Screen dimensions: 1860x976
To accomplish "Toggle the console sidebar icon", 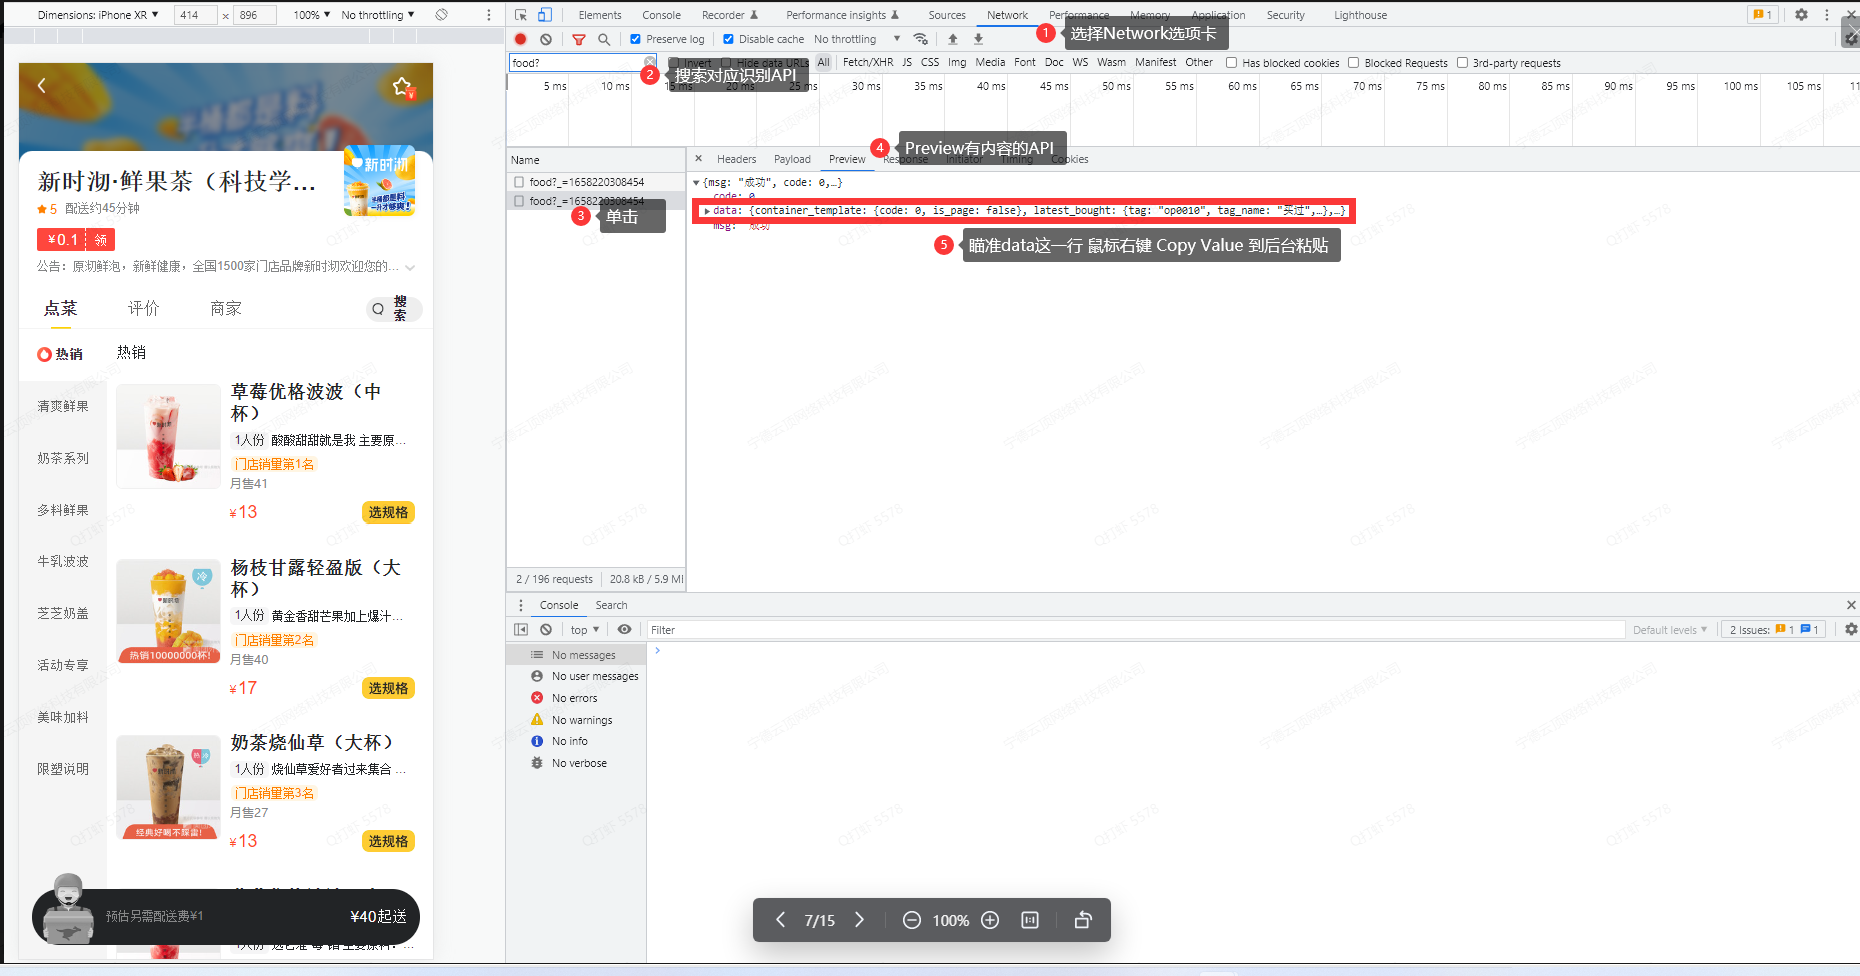I will [521, 629].
